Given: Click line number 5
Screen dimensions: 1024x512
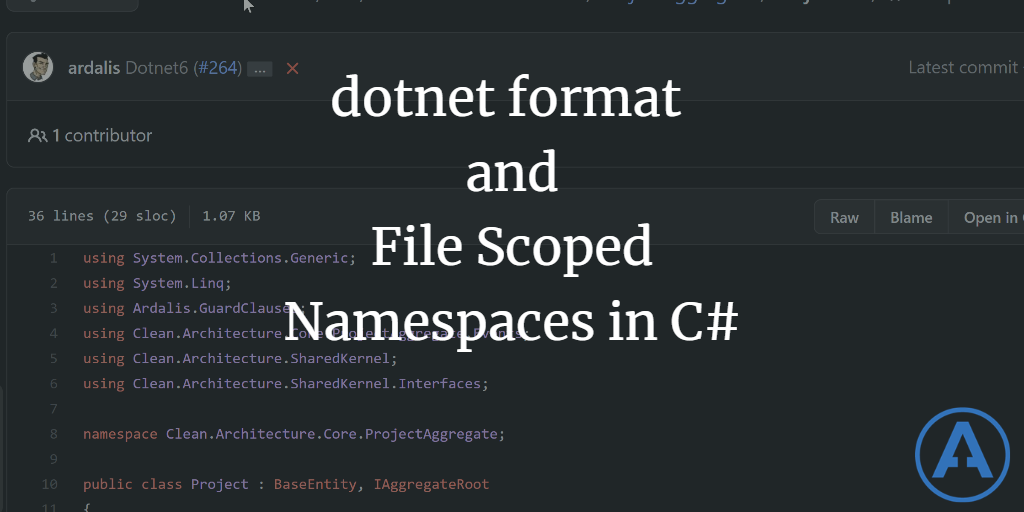Looking at the screenshot, I should (54, 359).
